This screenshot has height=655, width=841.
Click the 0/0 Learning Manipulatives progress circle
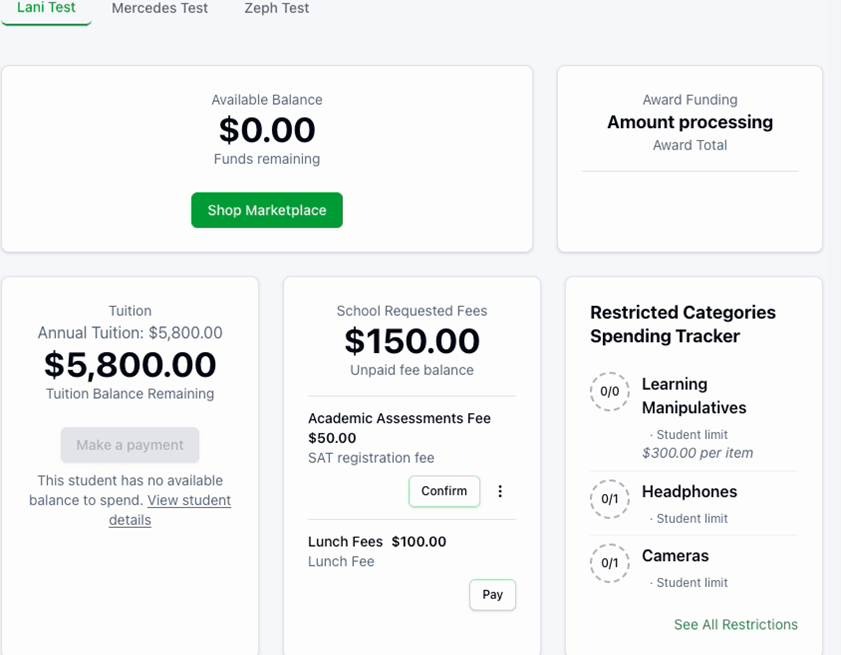(x=609, y=392)
